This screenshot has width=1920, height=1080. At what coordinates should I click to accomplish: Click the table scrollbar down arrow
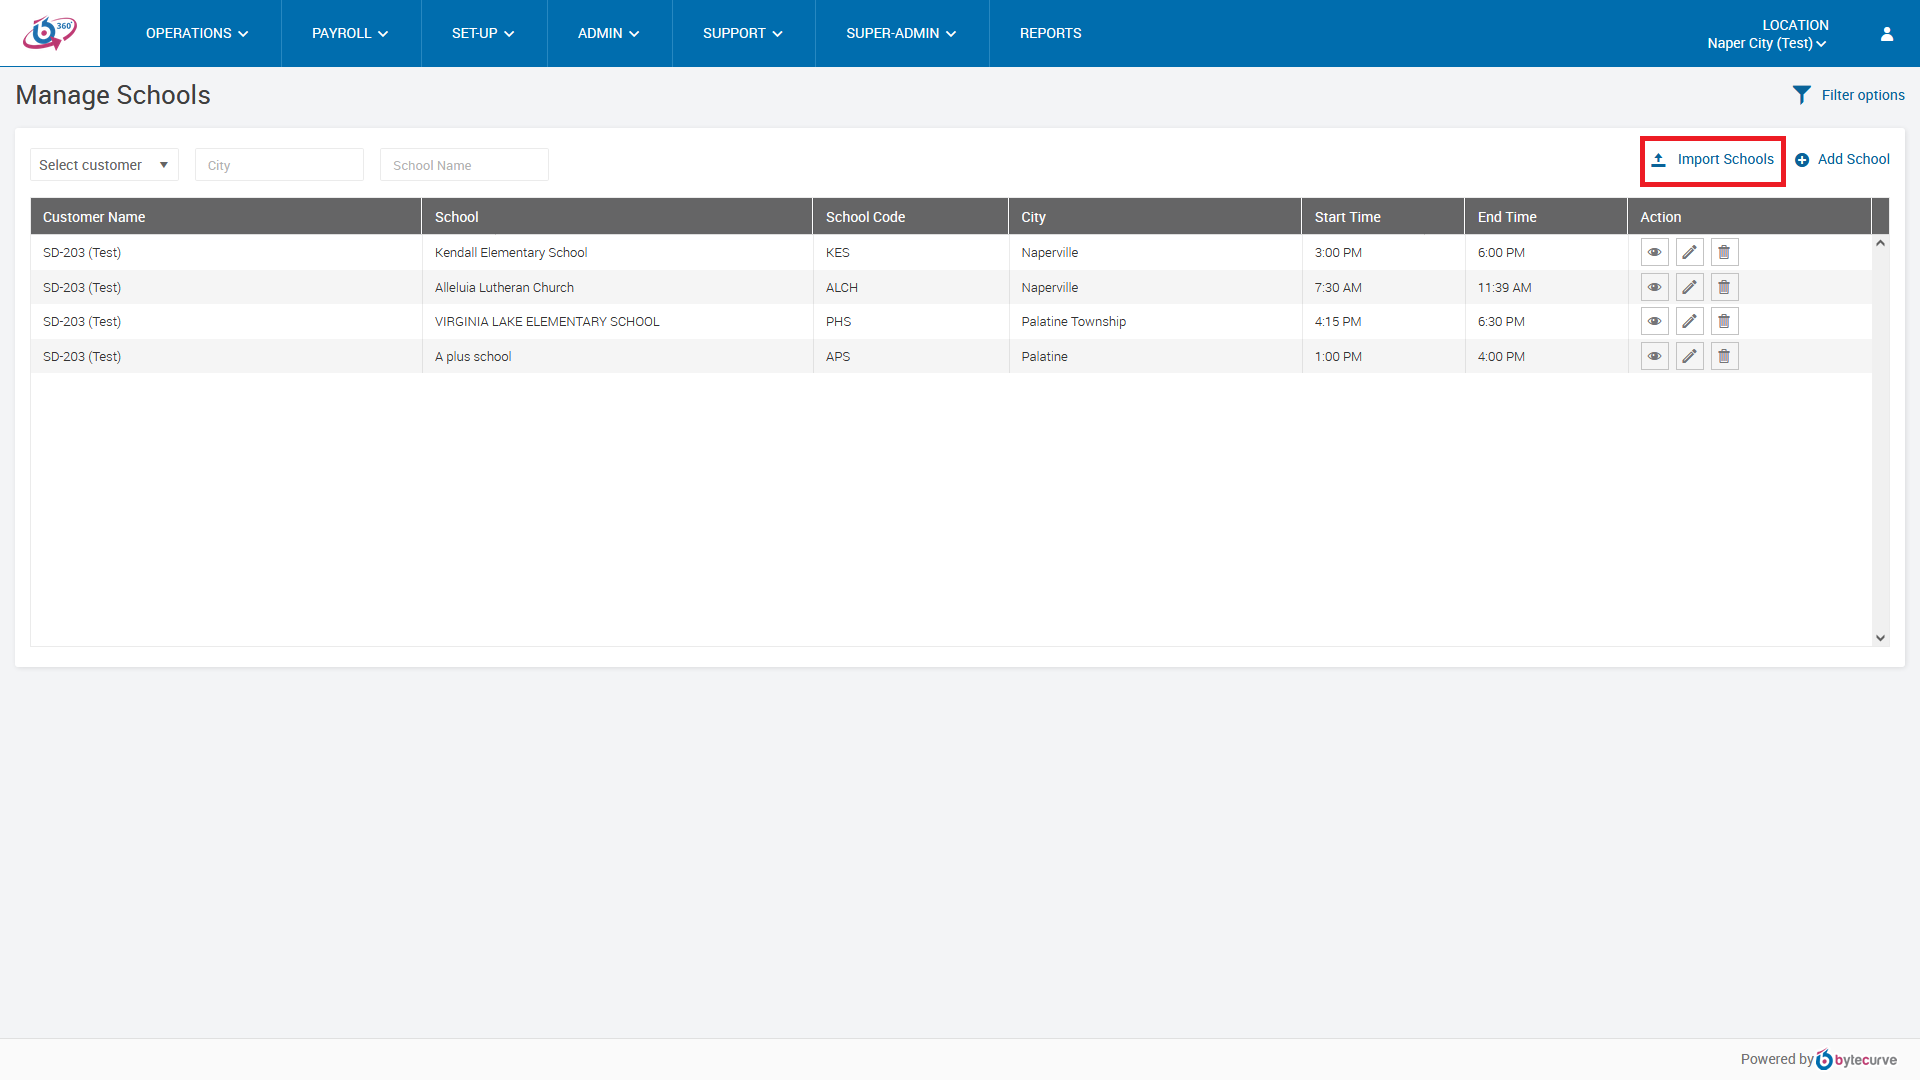[1880, 638]
